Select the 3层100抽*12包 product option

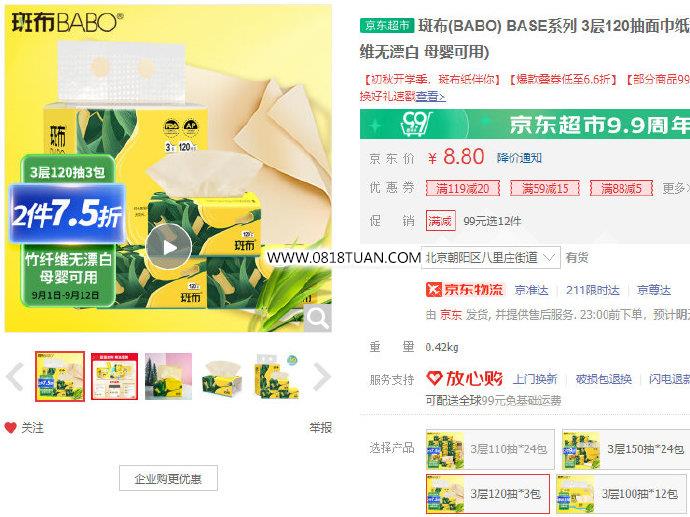[x=622, y=494]
